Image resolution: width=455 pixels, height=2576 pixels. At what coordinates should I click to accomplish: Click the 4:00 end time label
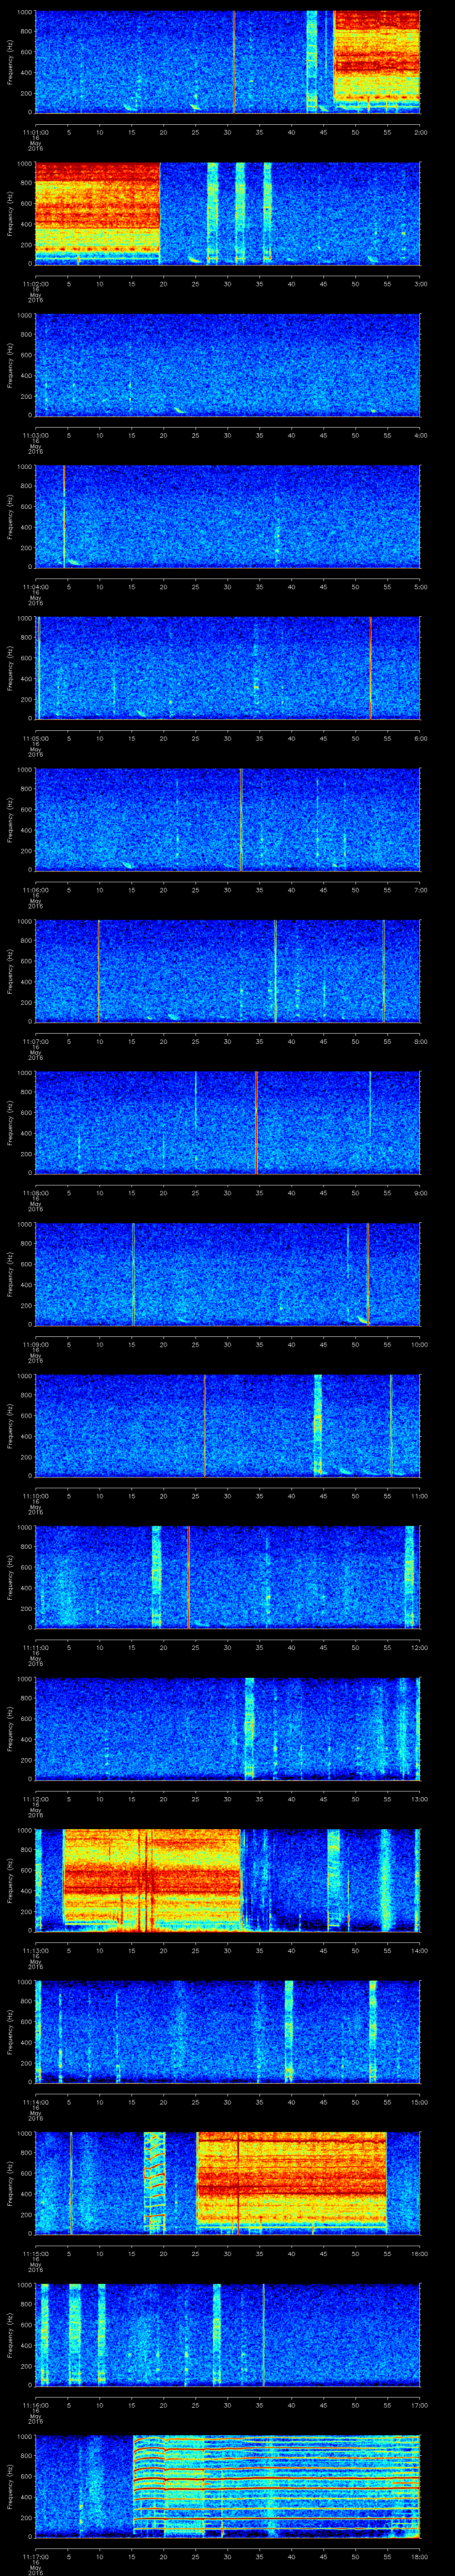pos(420,434)
